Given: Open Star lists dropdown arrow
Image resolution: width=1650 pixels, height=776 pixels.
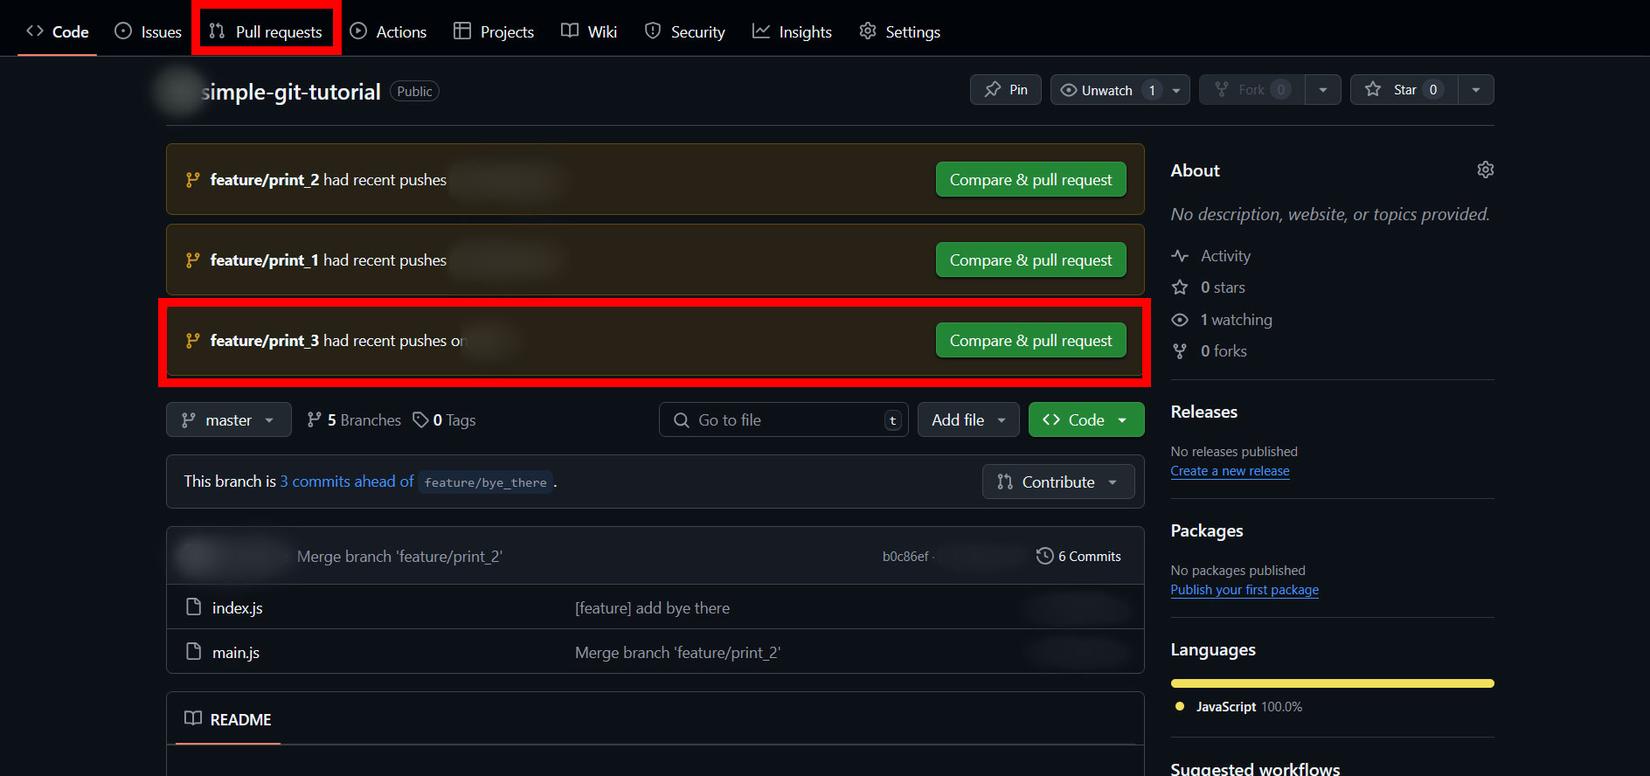Looking at the screenshot, I should (x=1476, y=90).
